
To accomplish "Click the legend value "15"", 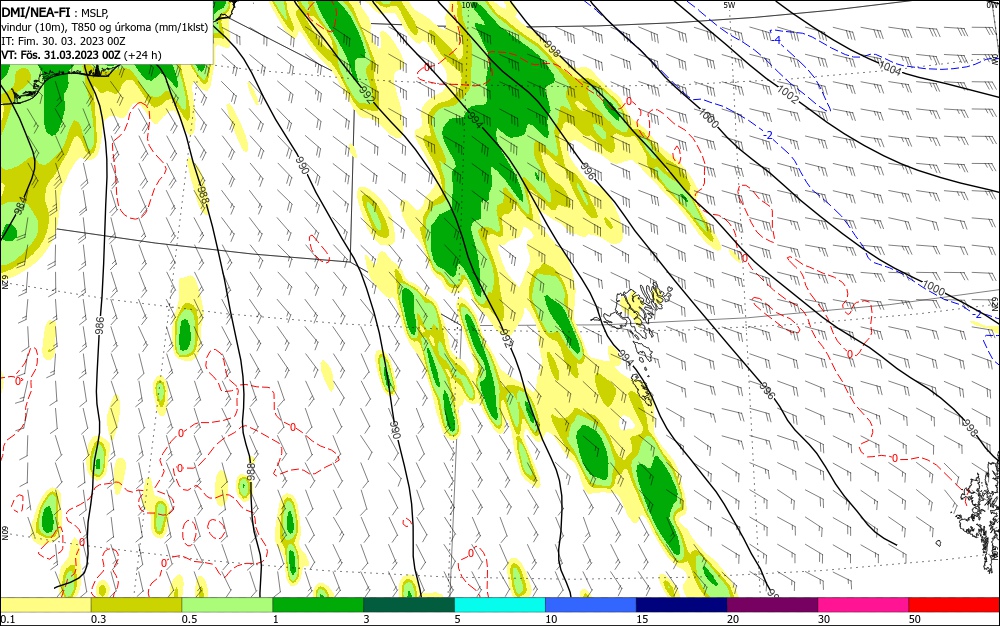I will point(642,619).
